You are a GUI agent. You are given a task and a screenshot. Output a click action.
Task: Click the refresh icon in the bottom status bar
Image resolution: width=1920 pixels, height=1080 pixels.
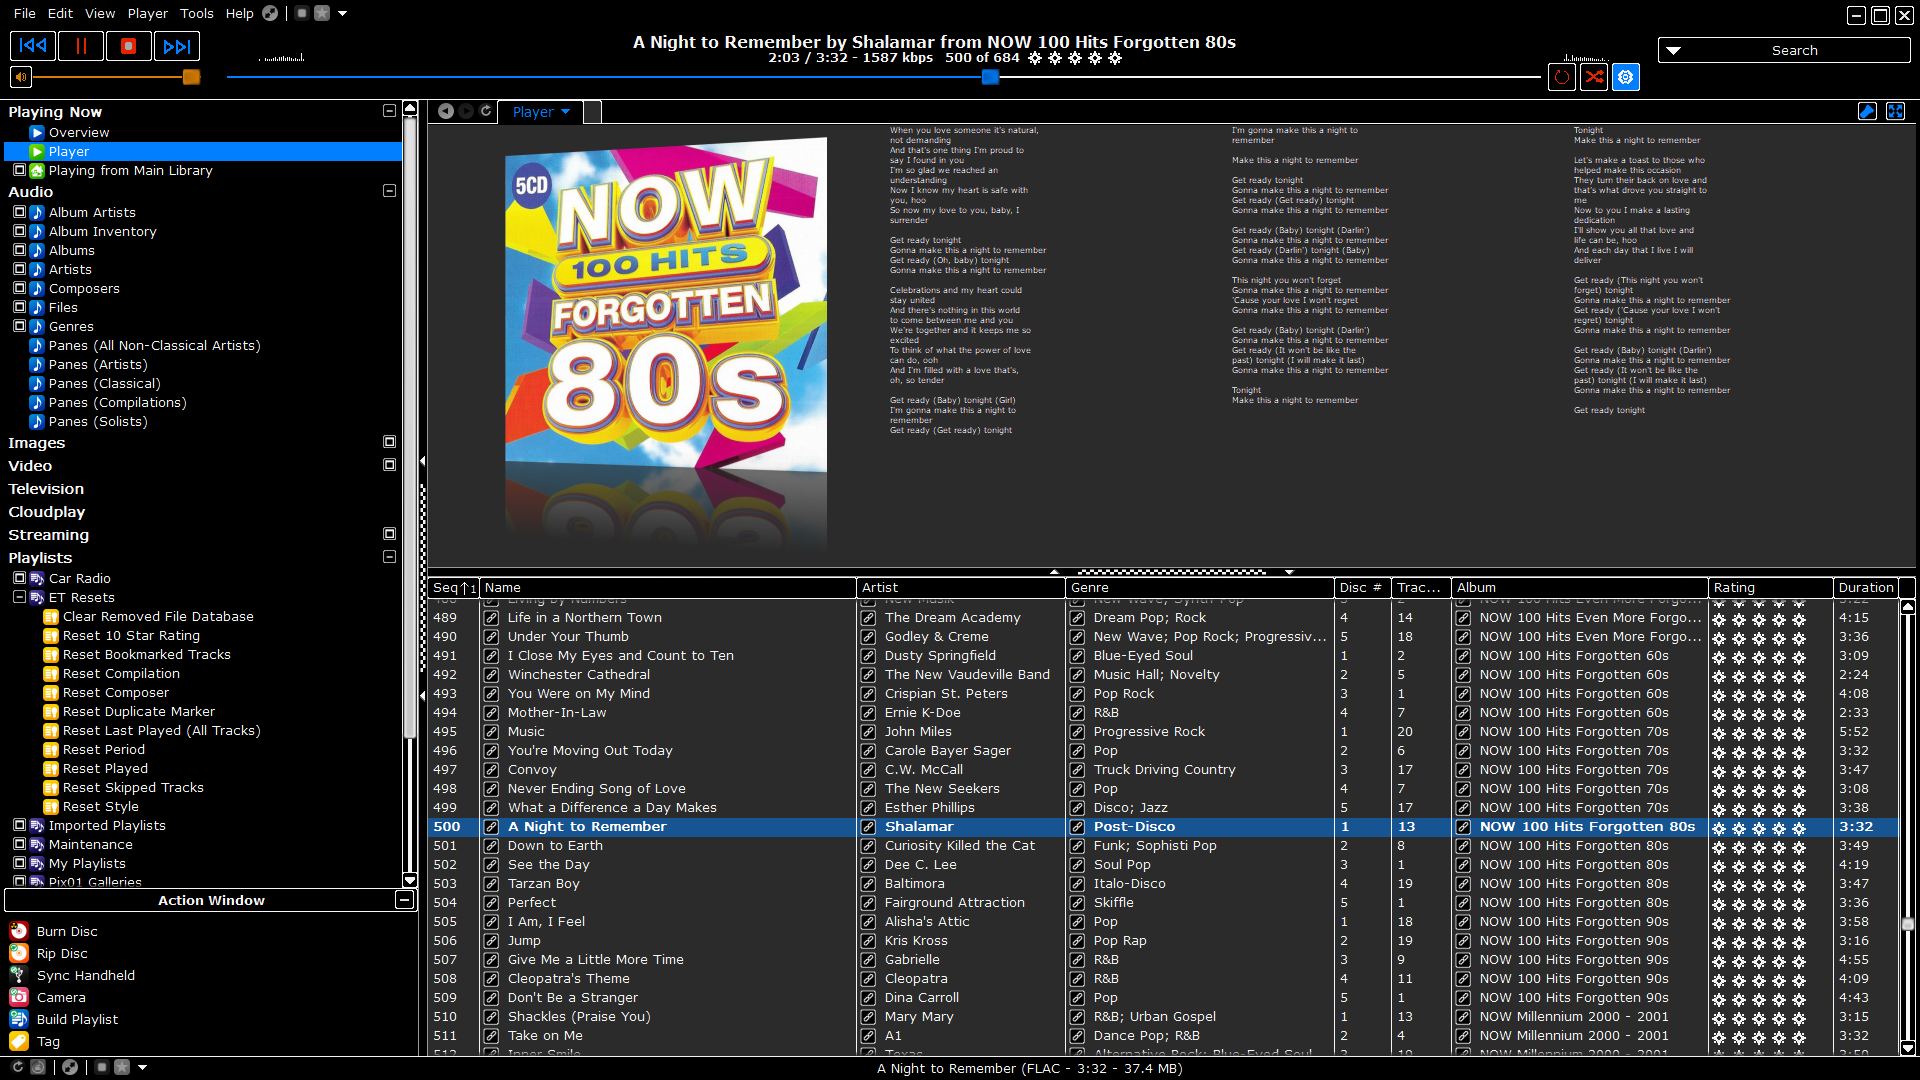point(18,1067)
